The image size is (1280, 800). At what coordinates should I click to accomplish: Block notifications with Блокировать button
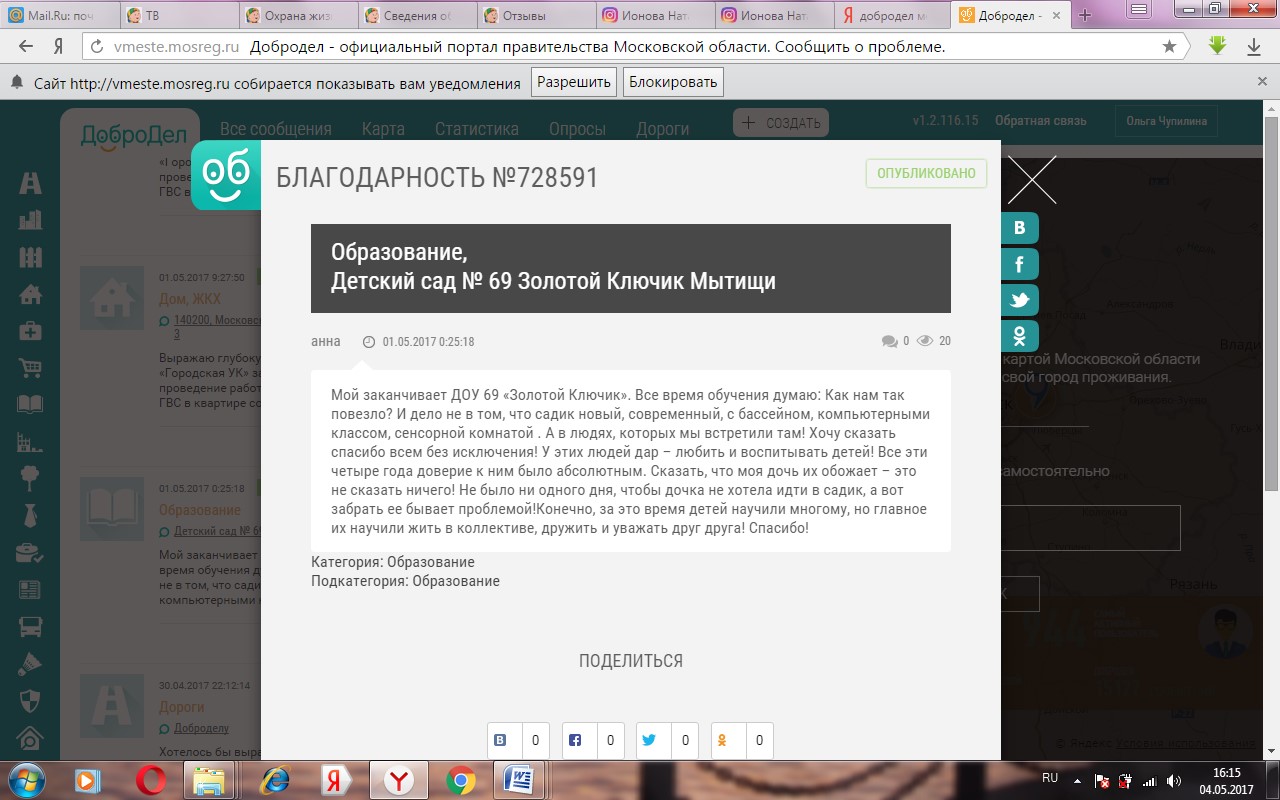(672, 83)
